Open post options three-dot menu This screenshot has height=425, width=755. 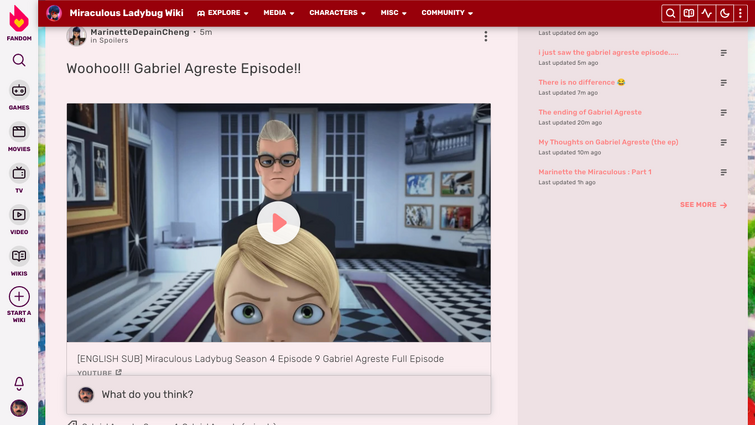click(x=485, y=36)
